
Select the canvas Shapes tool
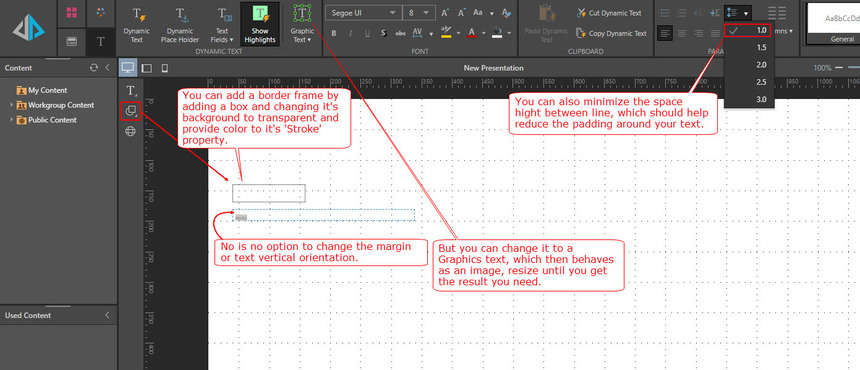pyautogui.click(x=131, y=111)
